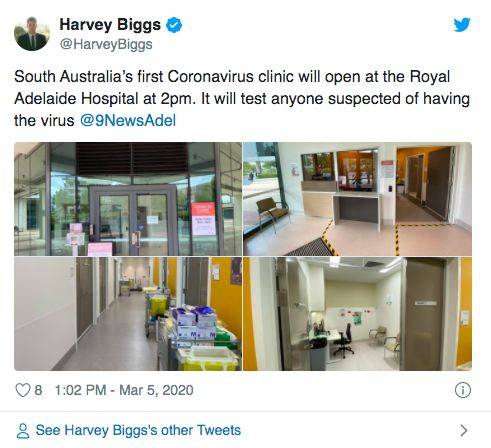Open the corridor supply trolley photo

[128, 314]
